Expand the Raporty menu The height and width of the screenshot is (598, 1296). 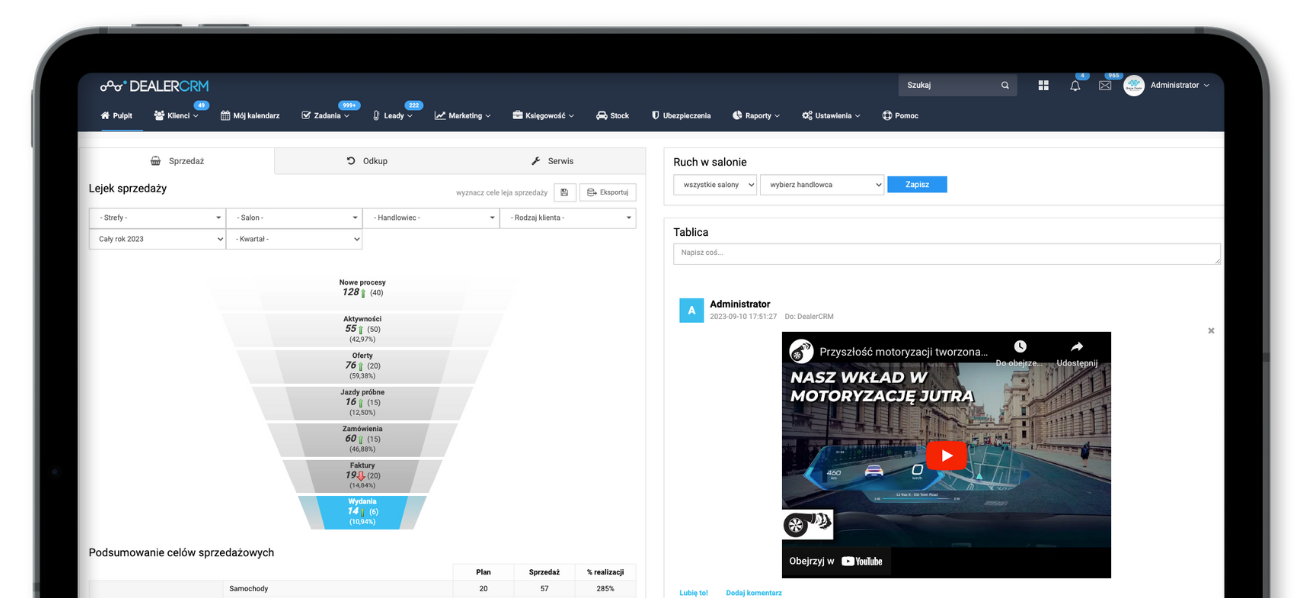756,115
